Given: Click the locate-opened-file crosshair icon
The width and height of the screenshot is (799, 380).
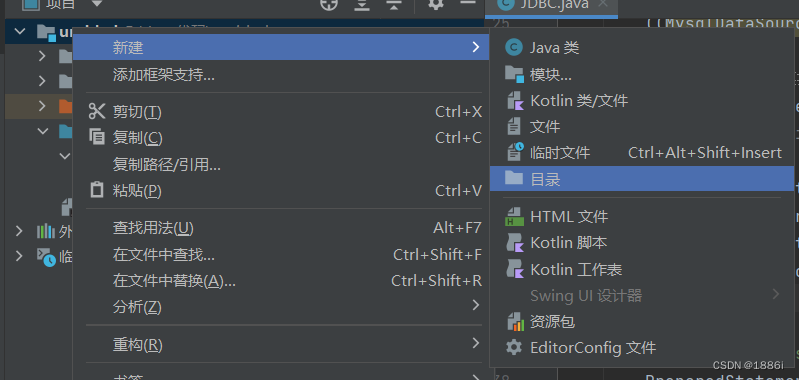Looking at the screenshot, I should coord(329,4).
